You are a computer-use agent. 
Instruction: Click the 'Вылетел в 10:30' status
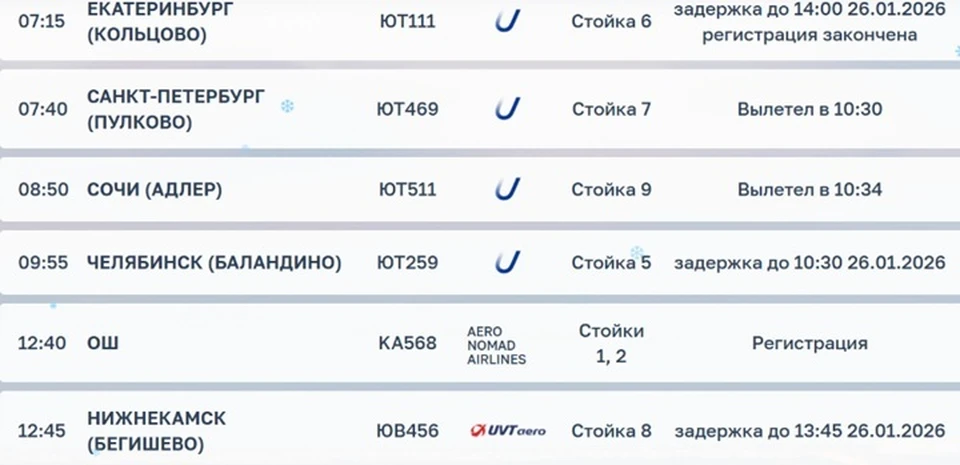tap(810, 109)
